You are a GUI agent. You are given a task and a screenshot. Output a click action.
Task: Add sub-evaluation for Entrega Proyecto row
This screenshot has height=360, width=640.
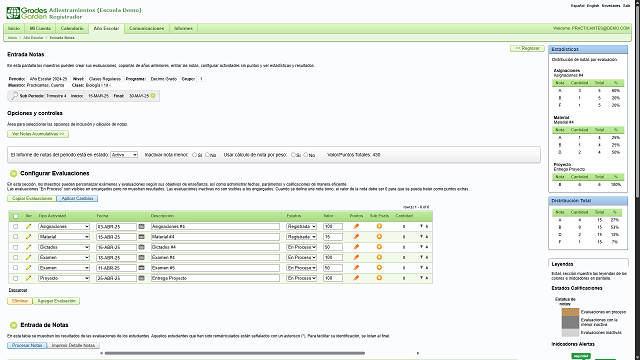pos(379,278)
